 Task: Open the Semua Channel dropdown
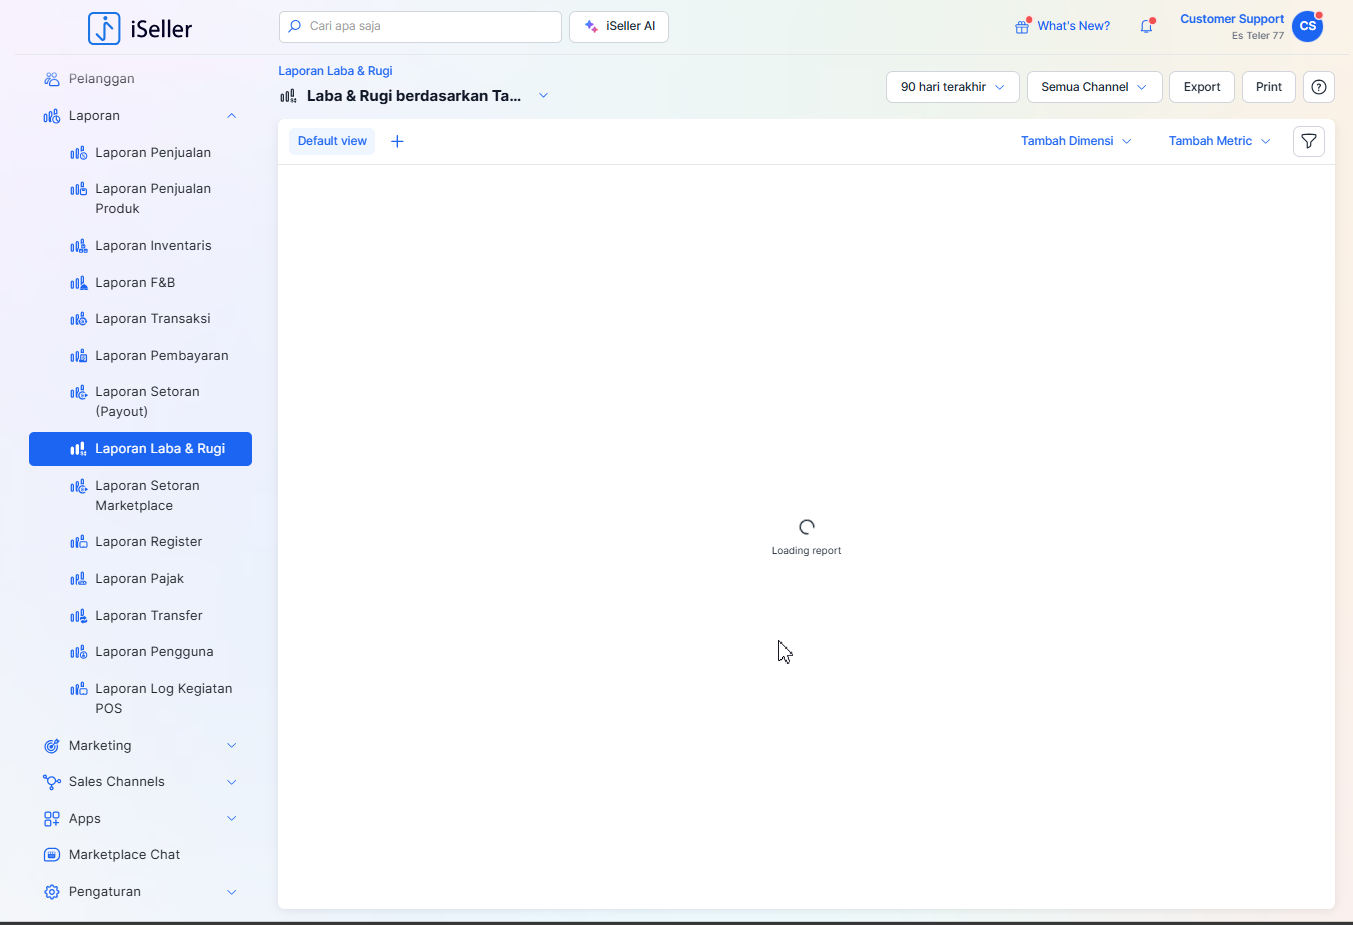[1094, 87]
